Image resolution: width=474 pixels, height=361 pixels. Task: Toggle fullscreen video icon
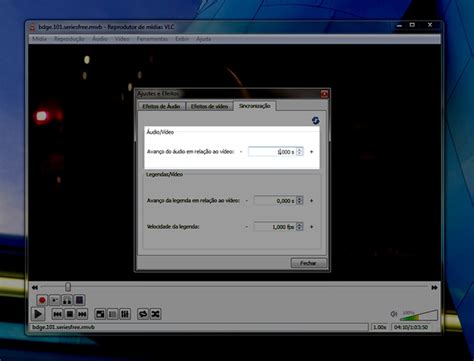(100, 314)
